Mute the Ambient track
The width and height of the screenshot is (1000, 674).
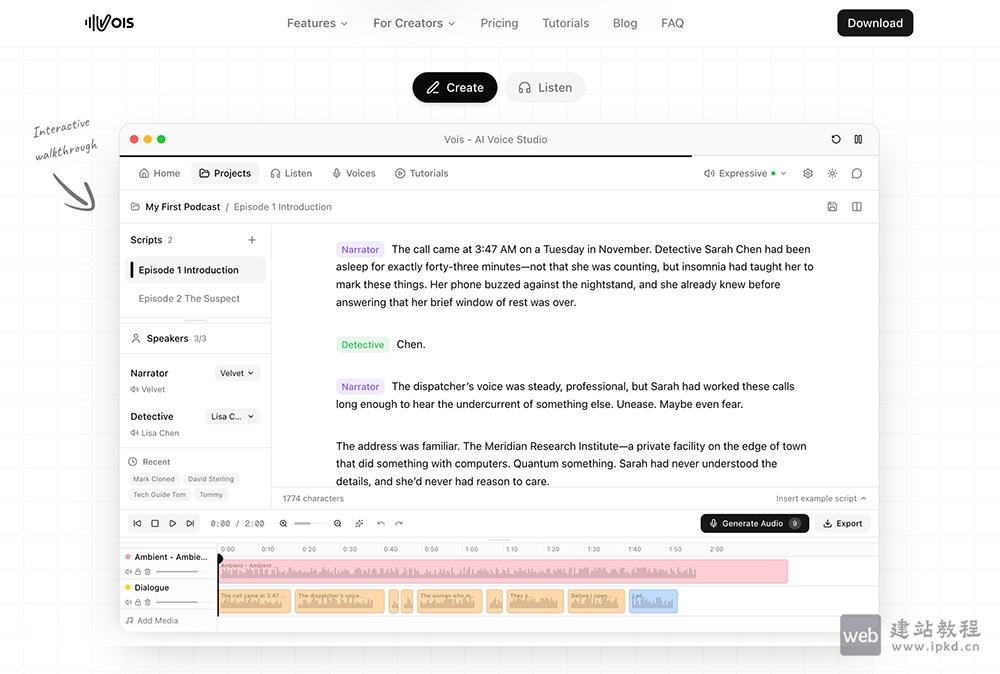(x=128, y=571)
